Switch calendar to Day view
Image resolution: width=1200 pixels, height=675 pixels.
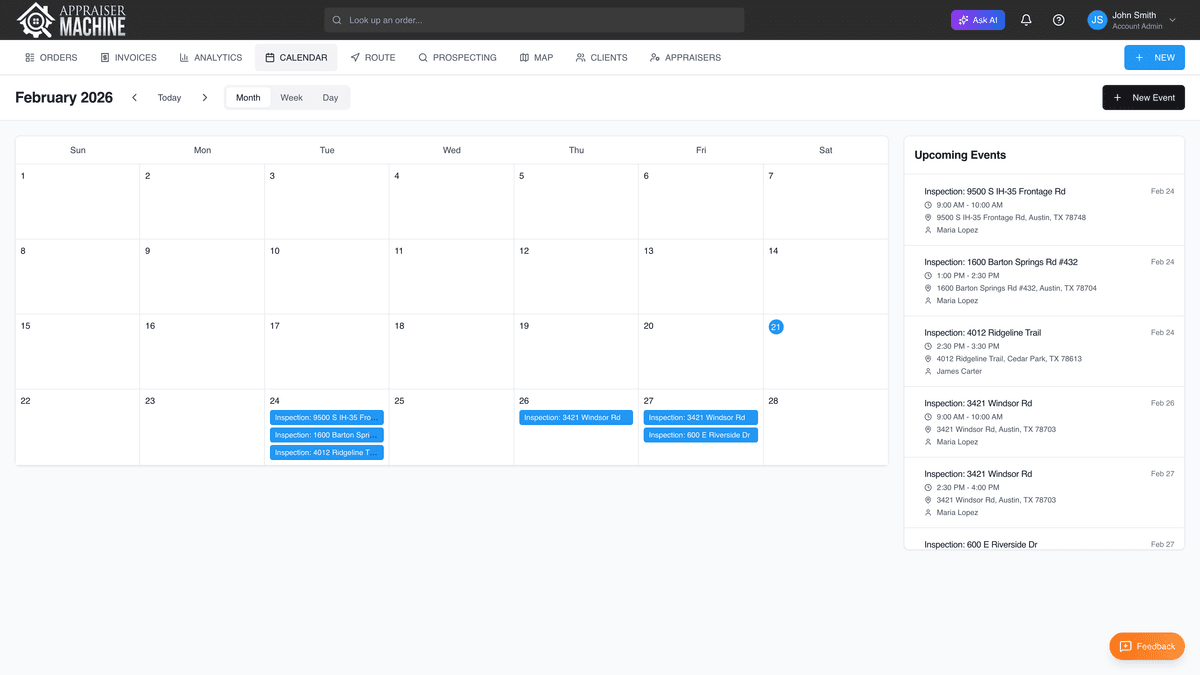click(x=330, y=97)
